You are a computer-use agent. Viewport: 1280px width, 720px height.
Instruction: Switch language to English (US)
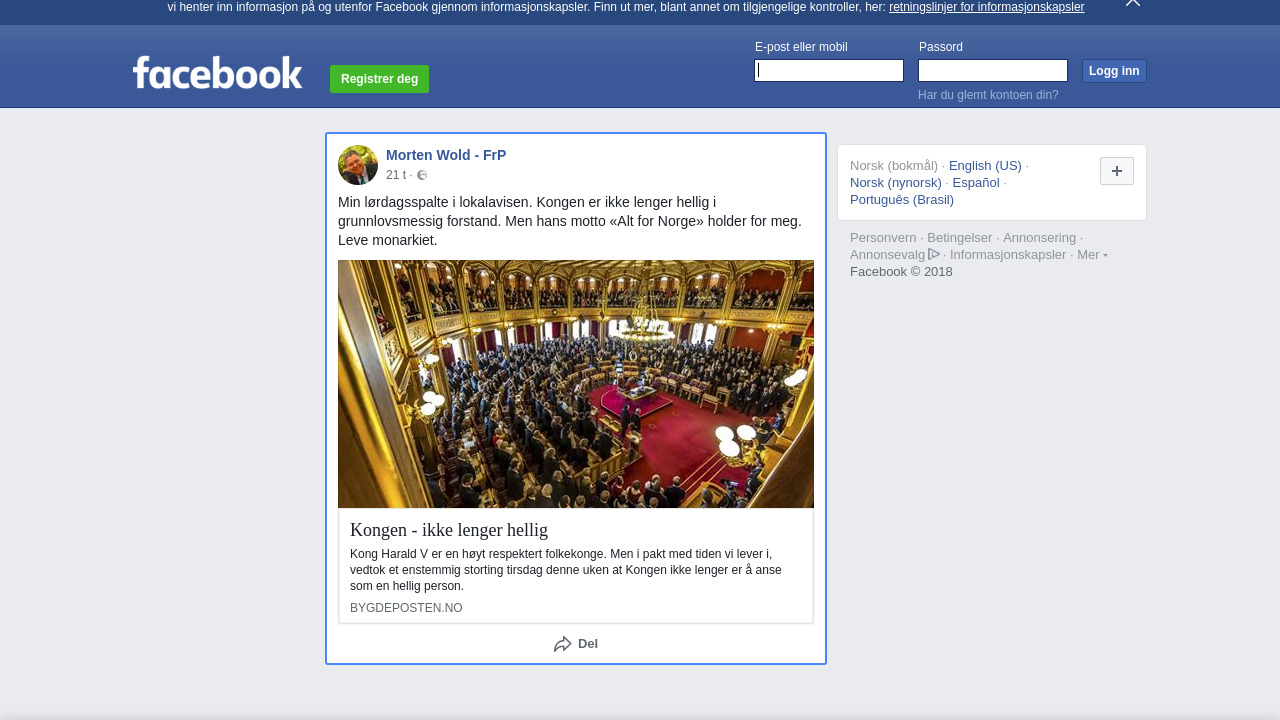pos(985,166)
